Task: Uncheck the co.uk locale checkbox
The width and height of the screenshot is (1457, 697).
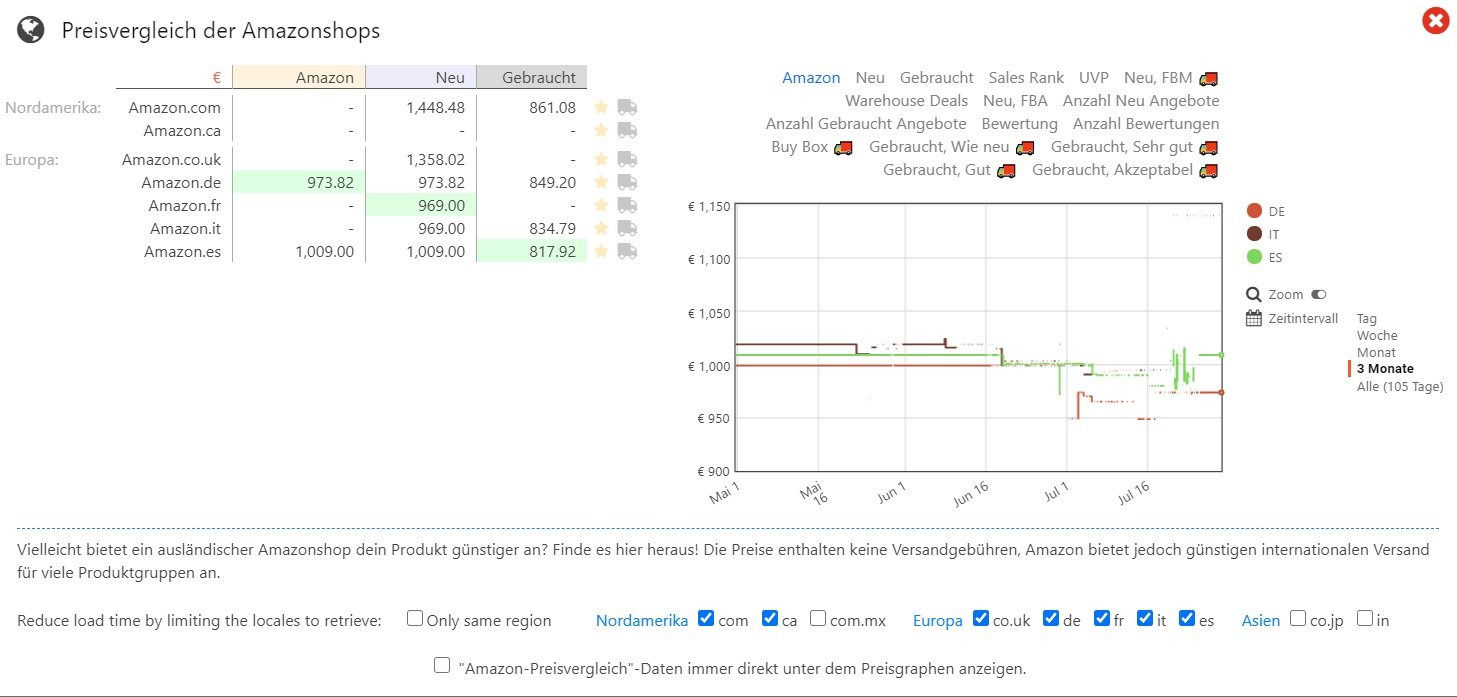Action: [x=980, y=618]
